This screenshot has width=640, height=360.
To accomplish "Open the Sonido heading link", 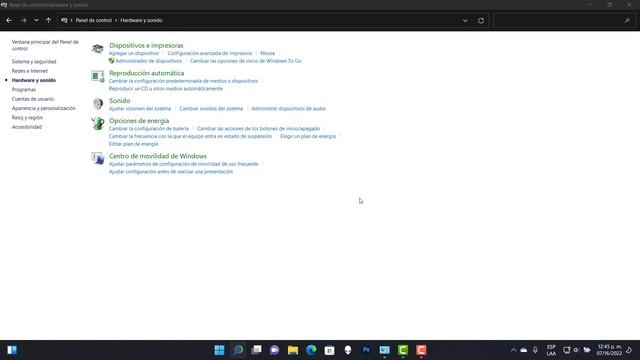I will (120, 100).
